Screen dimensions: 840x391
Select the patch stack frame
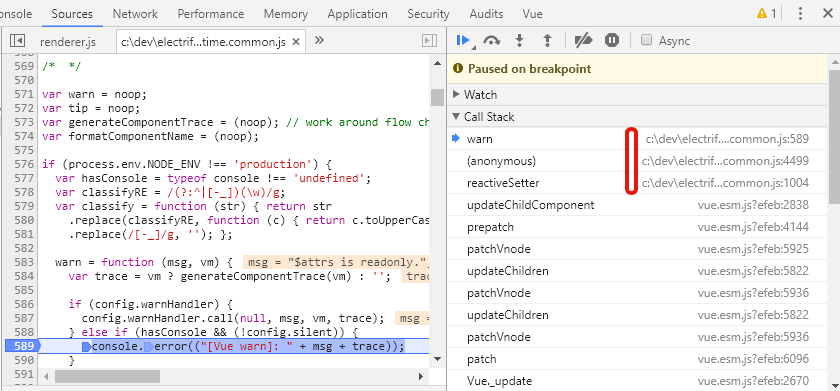[x=638, y=359]
